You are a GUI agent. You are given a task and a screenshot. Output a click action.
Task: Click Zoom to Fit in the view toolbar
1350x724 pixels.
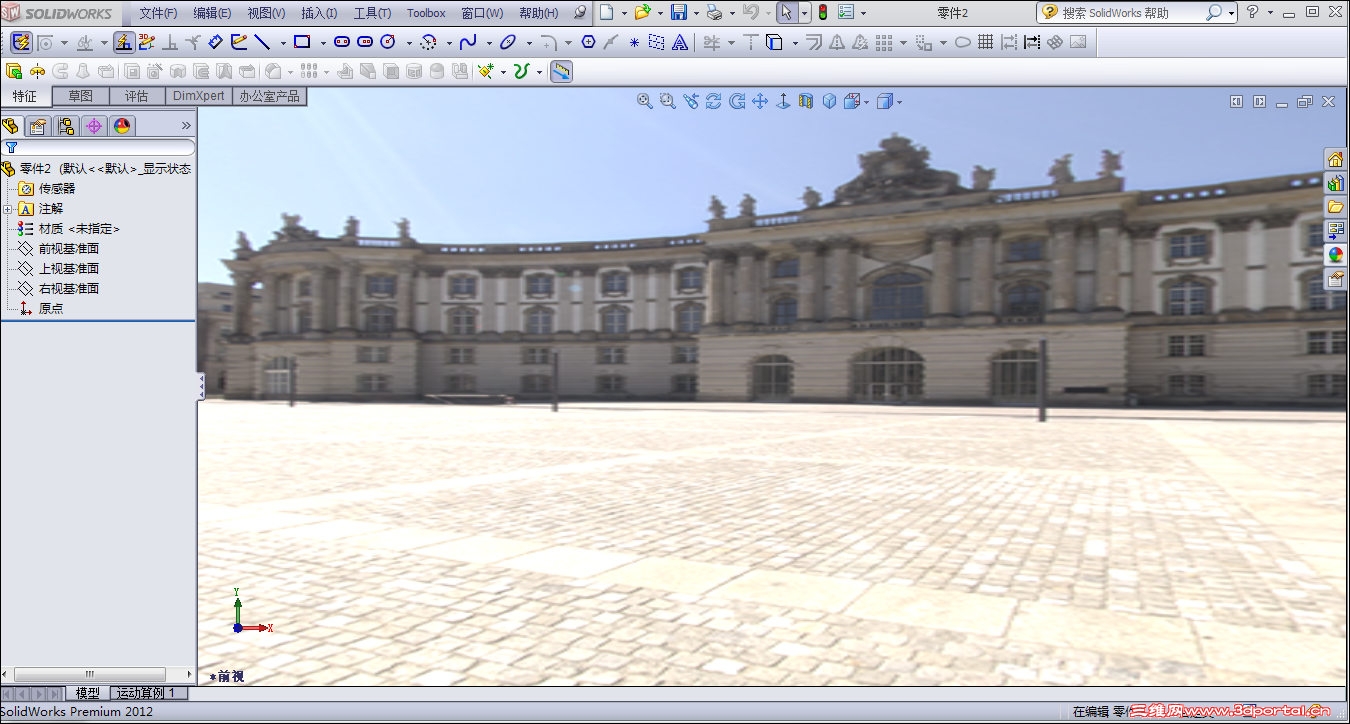[x=644, y=101]
